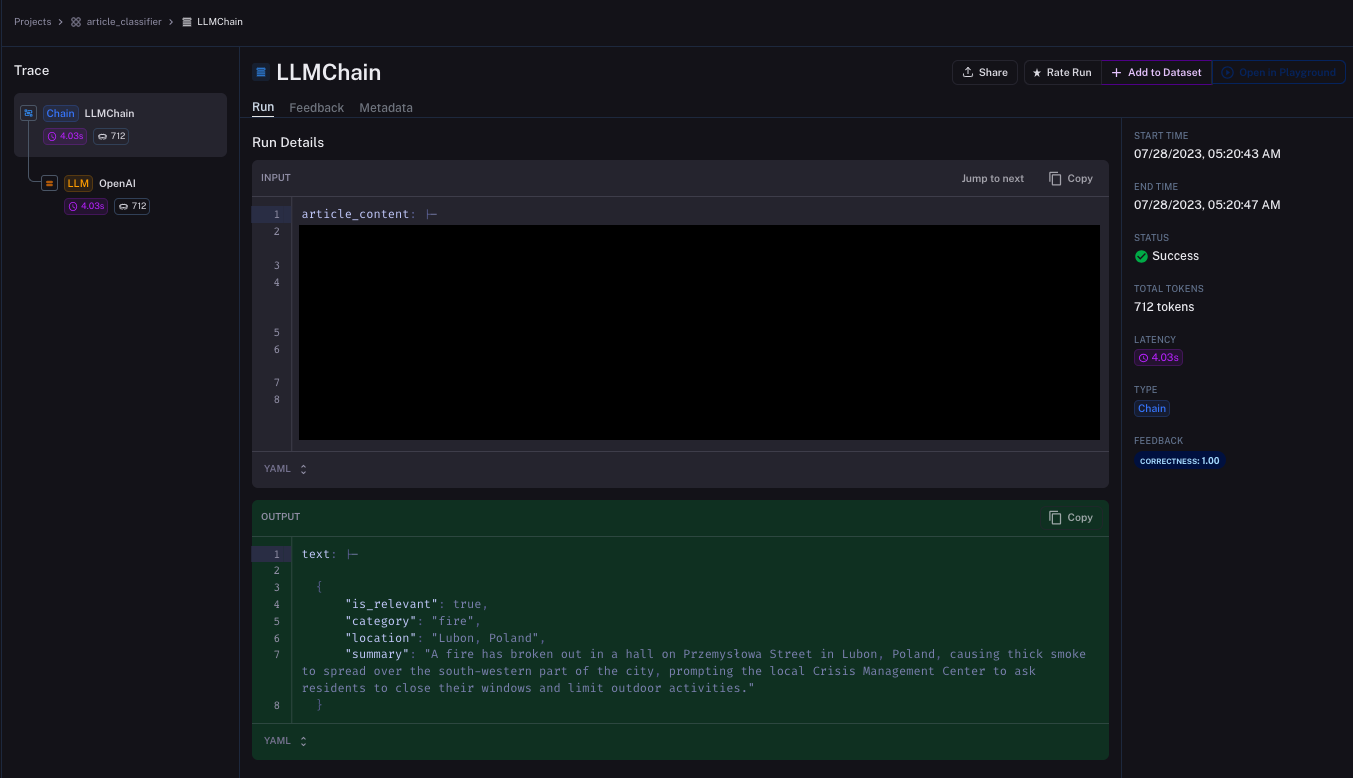Click the green Success status checkmark icon
Image resolution: width=1353 pixels, height=778 pixels.
pyautogui.click(x=1141, y=256)
